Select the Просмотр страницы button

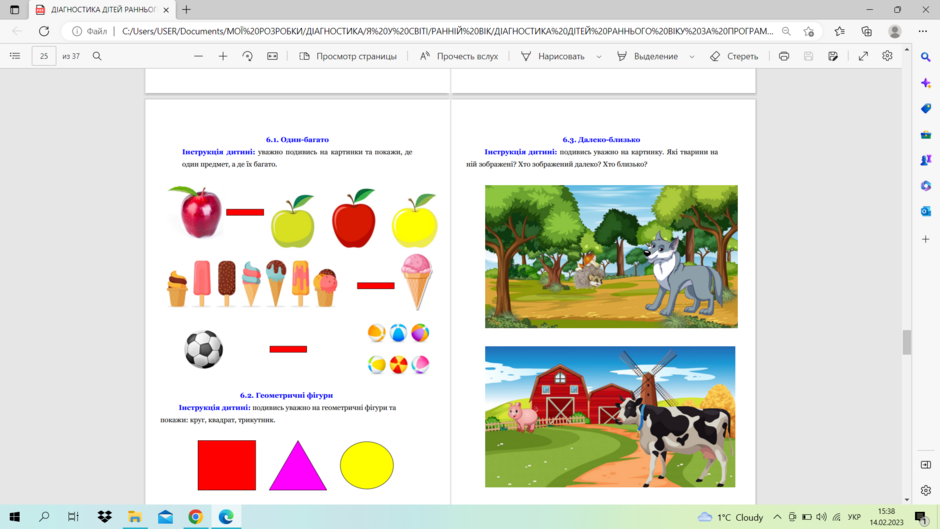348,56
